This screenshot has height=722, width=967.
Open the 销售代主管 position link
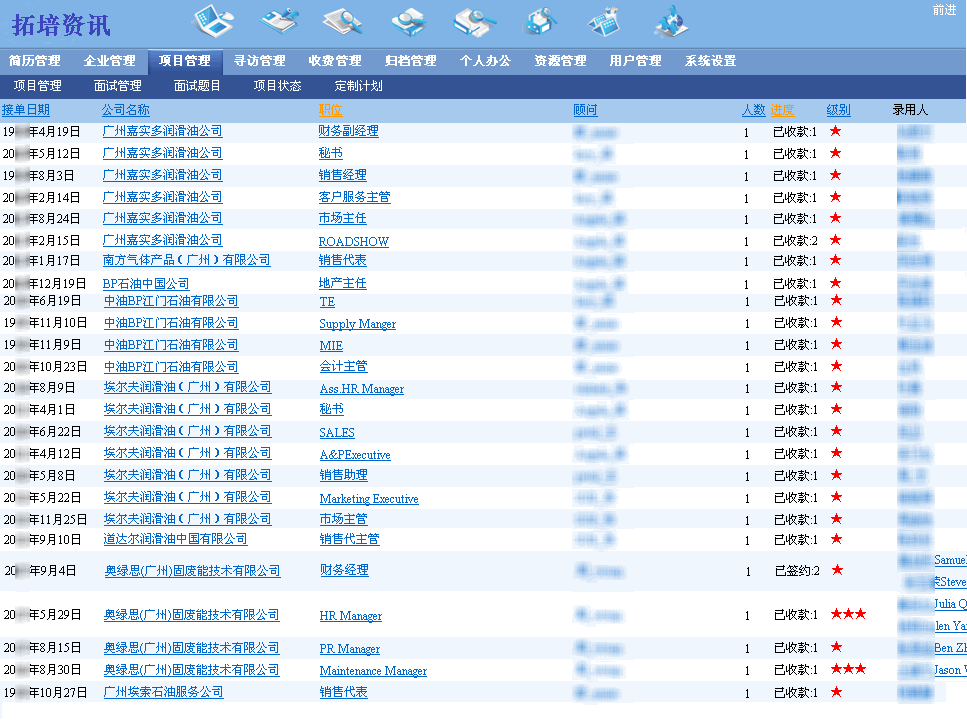pyautogui.click(x=350, y=539)
